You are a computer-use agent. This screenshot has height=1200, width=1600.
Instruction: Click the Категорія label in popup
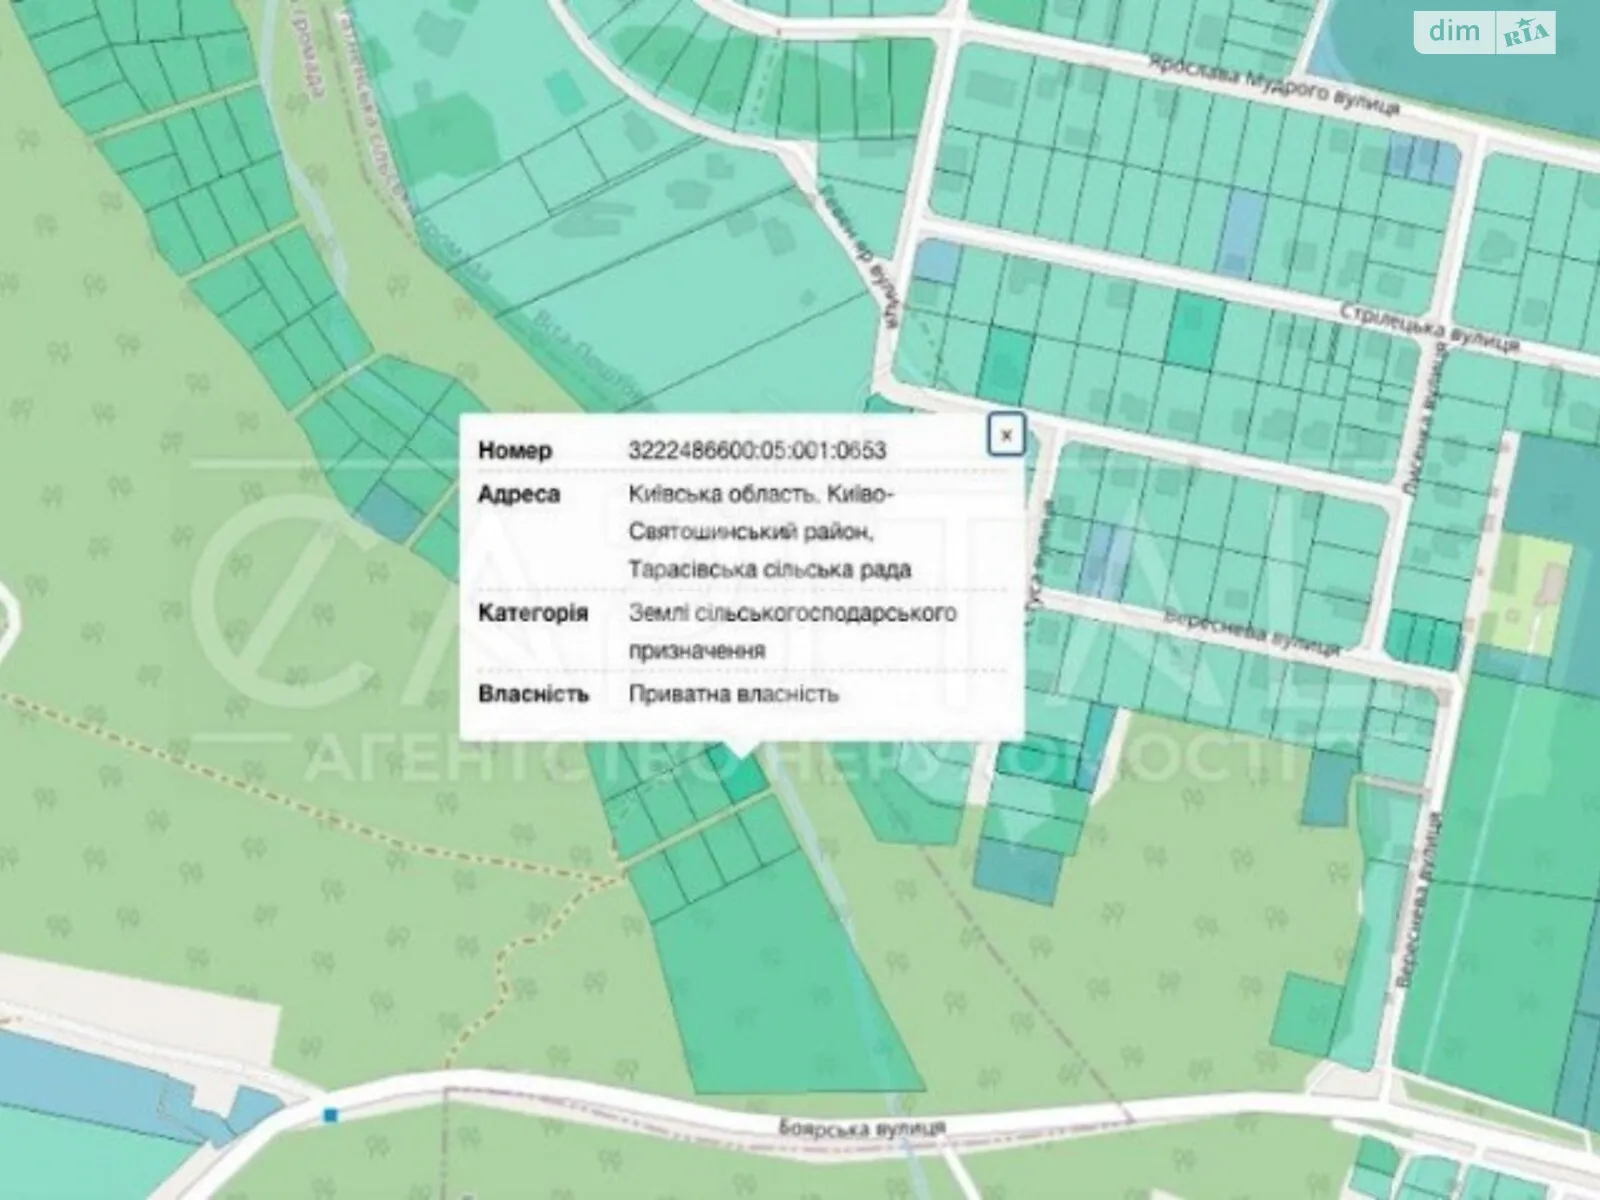click(x=533, y=612)
